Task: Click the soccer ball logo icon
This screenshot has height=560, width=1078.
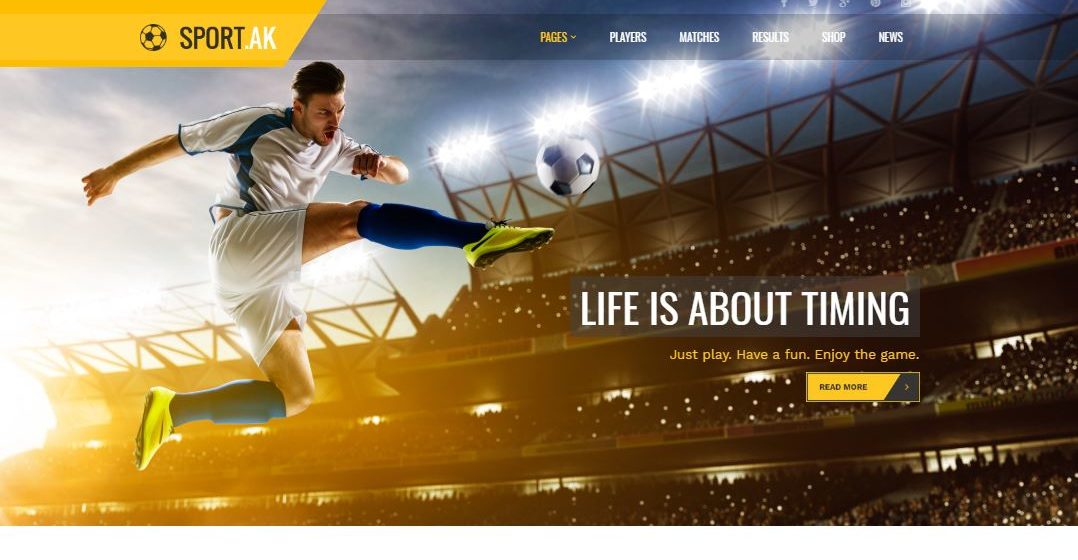Action: 153,38
